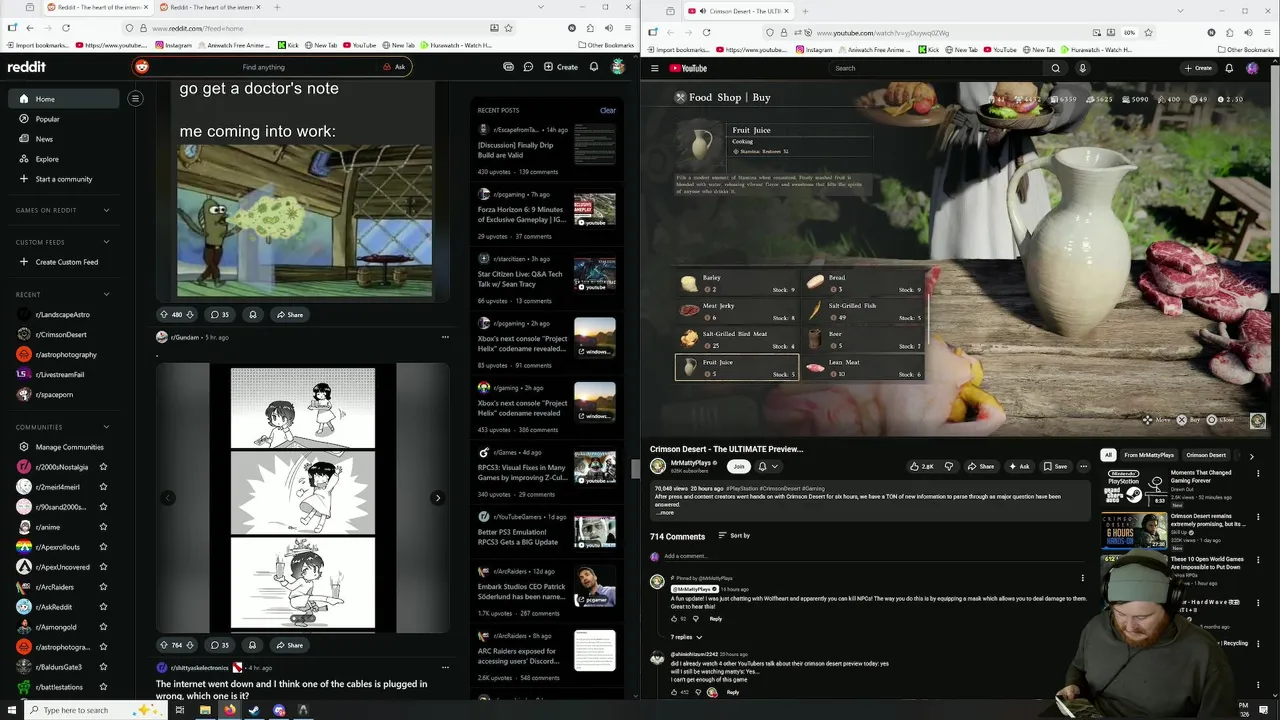Open Explore in Reddit sidebar
Screen dimensions: 1280x720
tap(64, 159)
